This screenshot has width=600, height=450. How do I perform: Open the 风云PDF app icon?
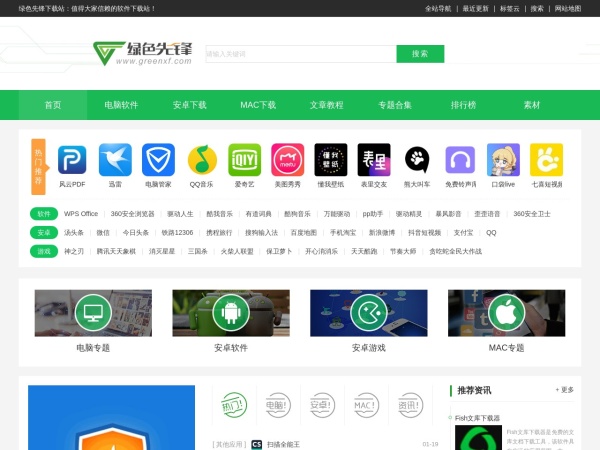[x=72, y=159]
